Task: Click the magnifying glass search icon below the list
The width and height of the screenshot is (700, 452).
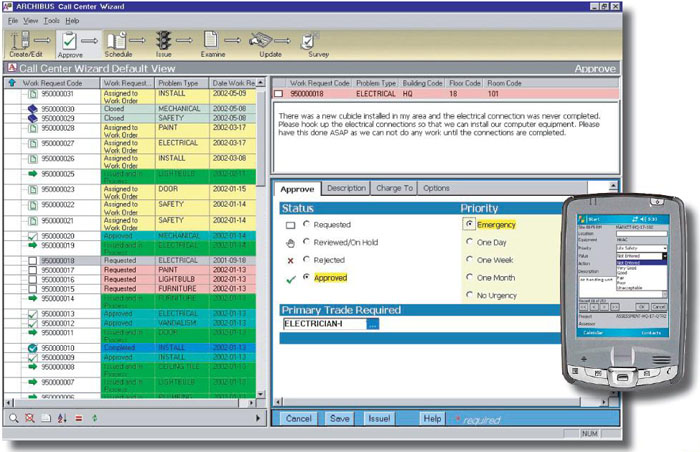Action: point(13,417)
